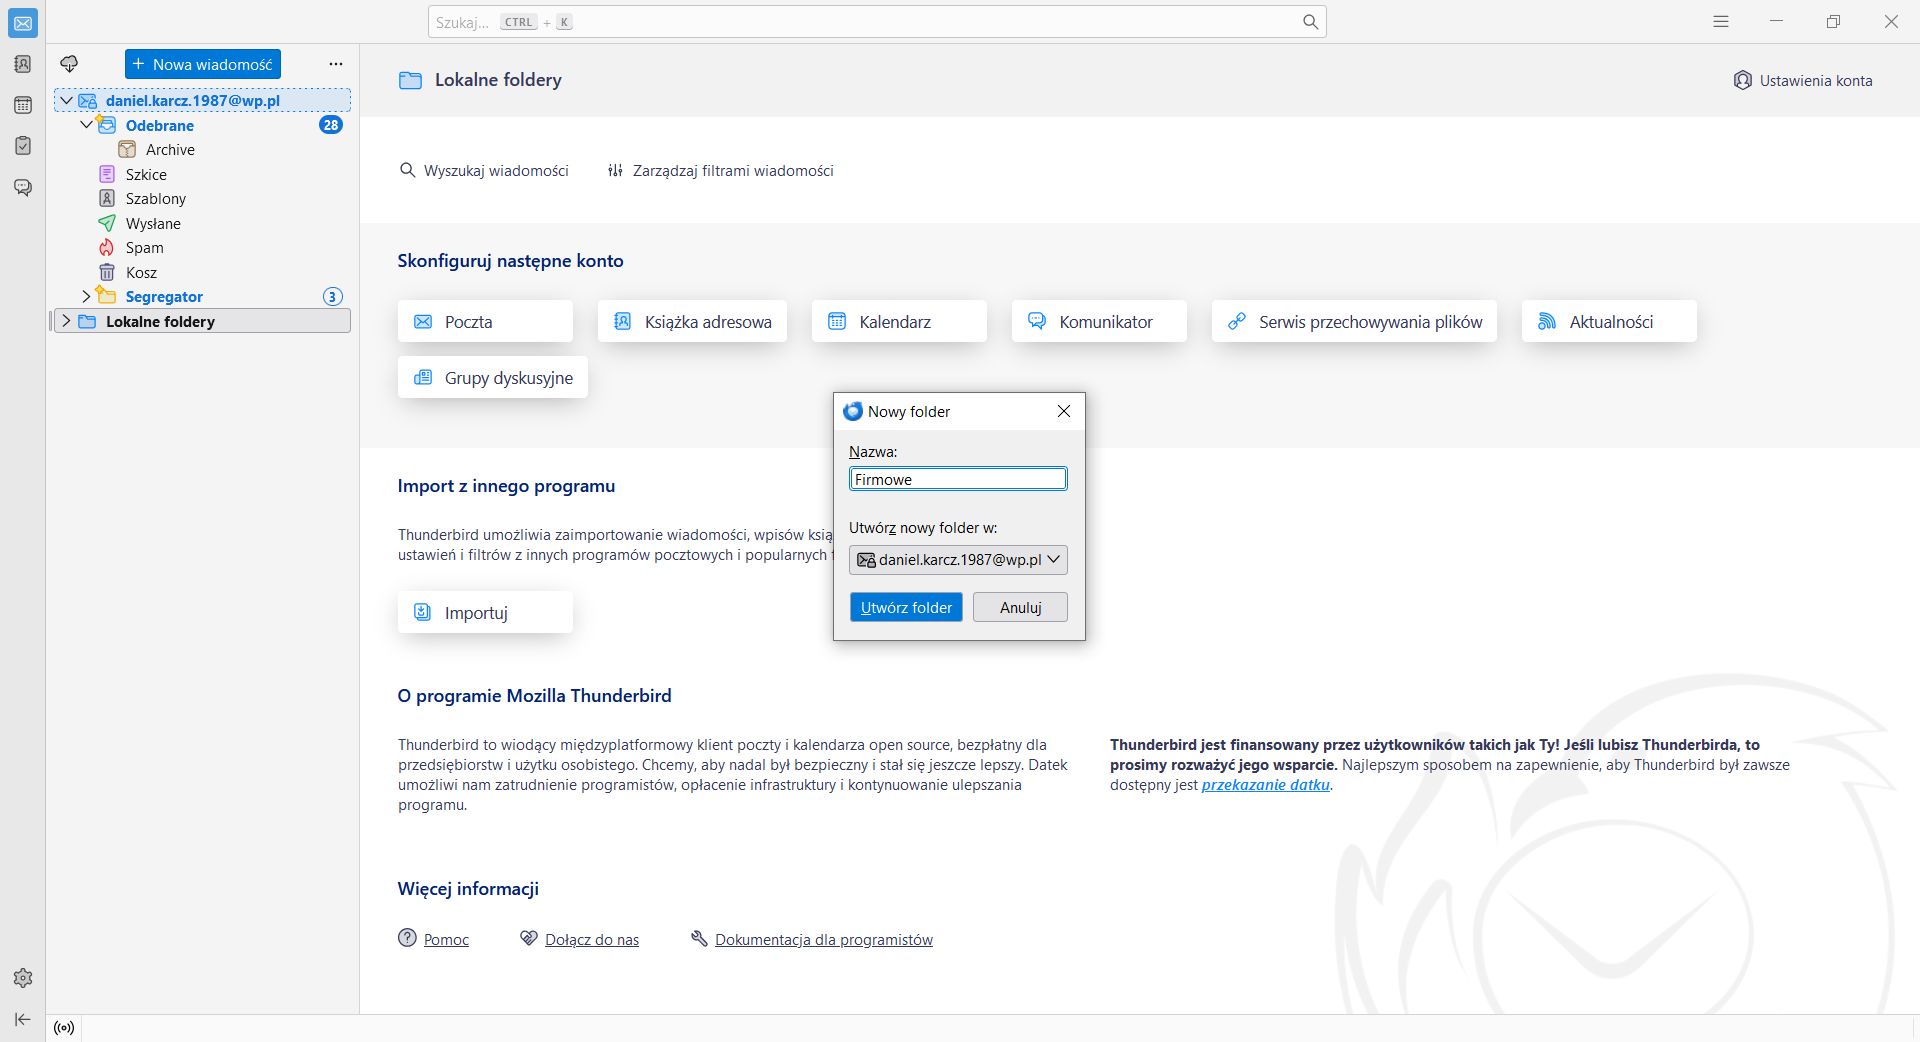Open the Tasks space icon
This screenshot has width=1920, height=1042.
(23, 146)
